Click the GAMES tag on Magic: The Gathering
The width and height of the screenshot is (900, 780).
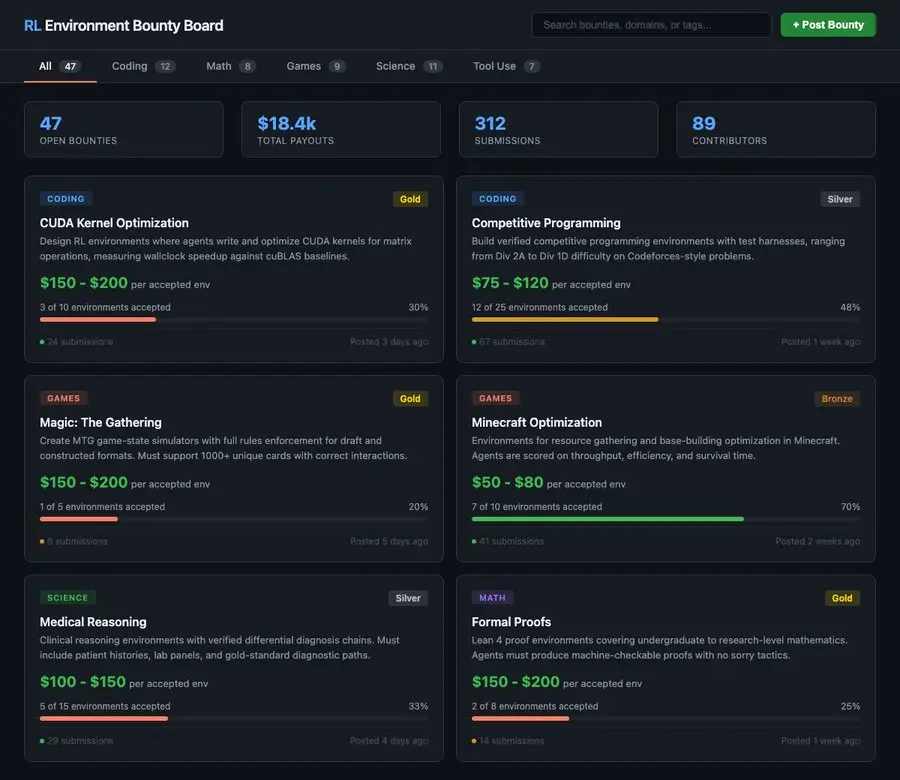pyautogui.click(x=64, y=398)
